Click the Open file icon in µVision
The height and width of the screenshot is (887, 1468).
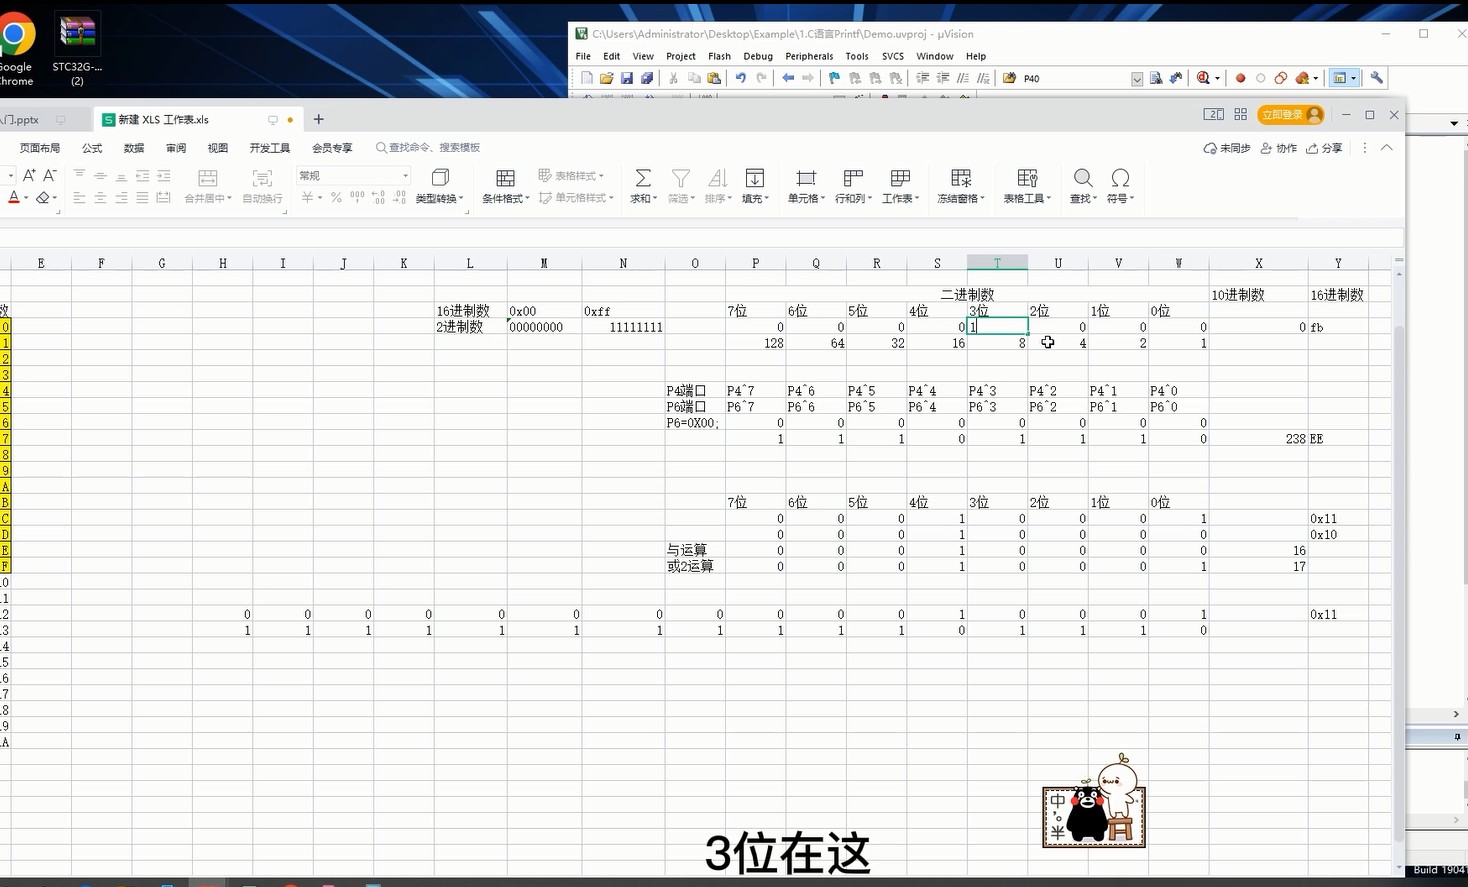coord(607,78)
